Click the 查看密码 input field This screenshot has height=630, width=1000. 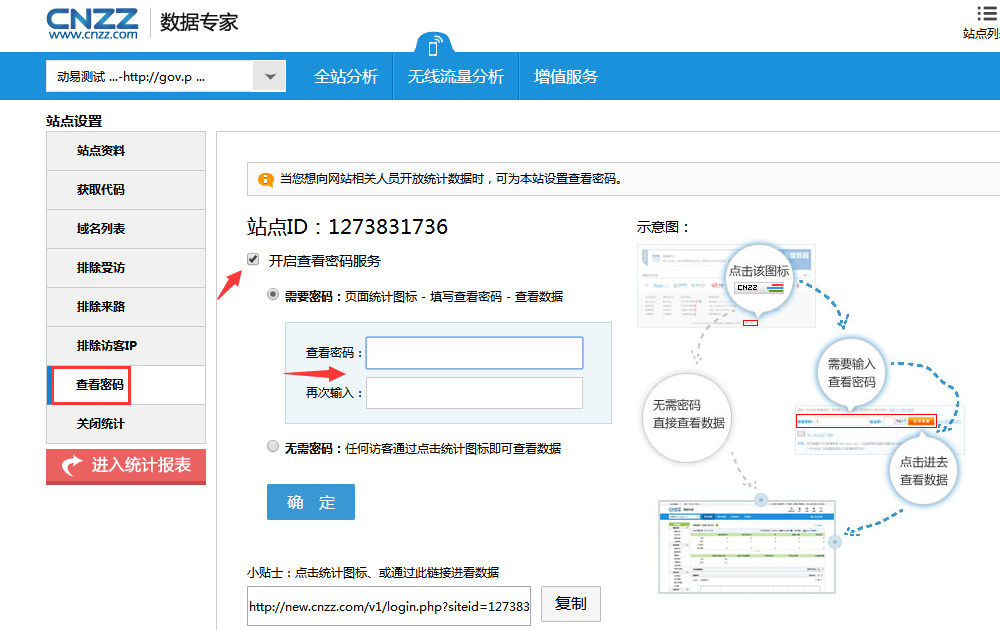(x=474, y=353)
